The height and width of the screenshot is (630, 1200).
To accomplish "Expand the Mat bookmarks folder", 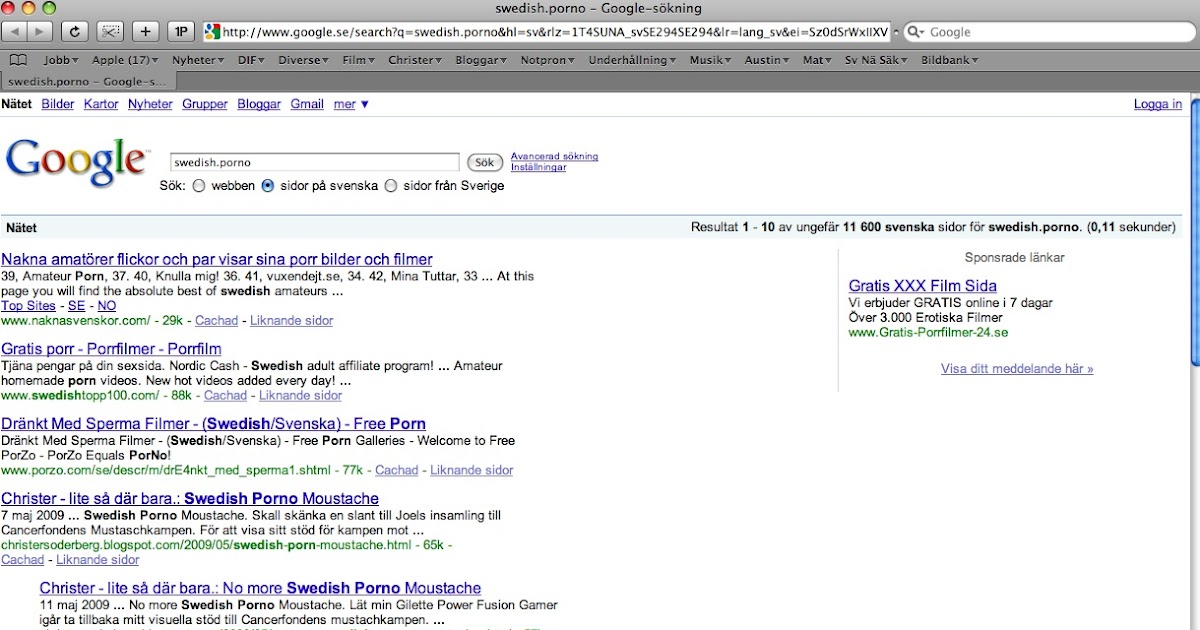I will click(817, 60).
